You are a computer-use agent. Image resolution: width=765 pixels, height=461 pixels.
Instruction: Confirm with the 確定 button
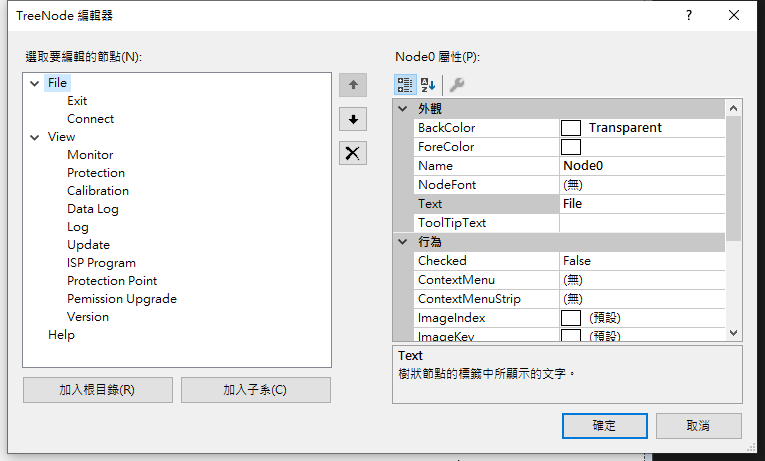pyautogui.click(x=604, y=426)
